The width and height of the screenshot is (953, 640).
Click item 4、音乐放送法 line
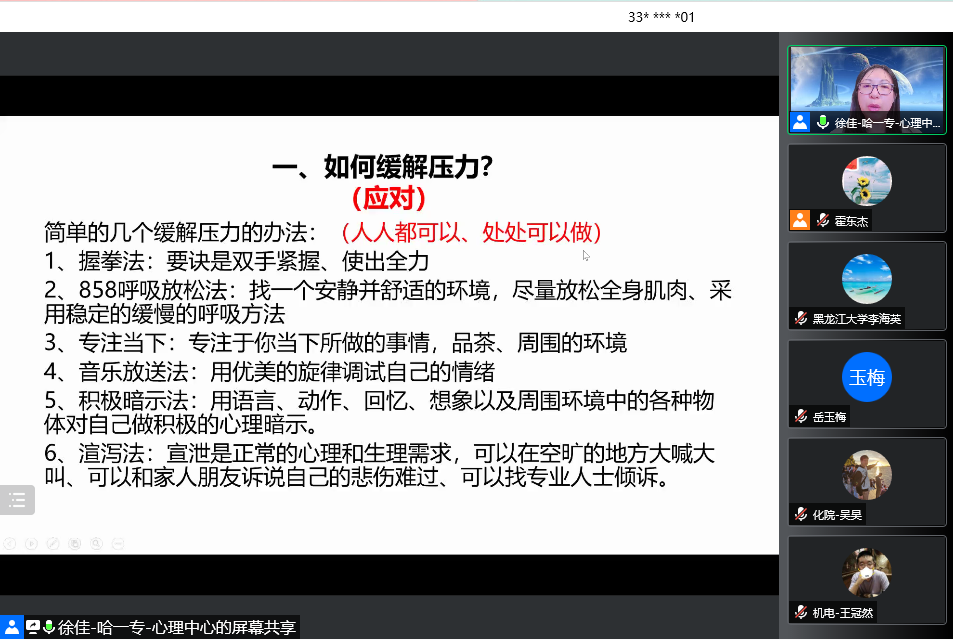pyautogui.click(x=269, y=371)
